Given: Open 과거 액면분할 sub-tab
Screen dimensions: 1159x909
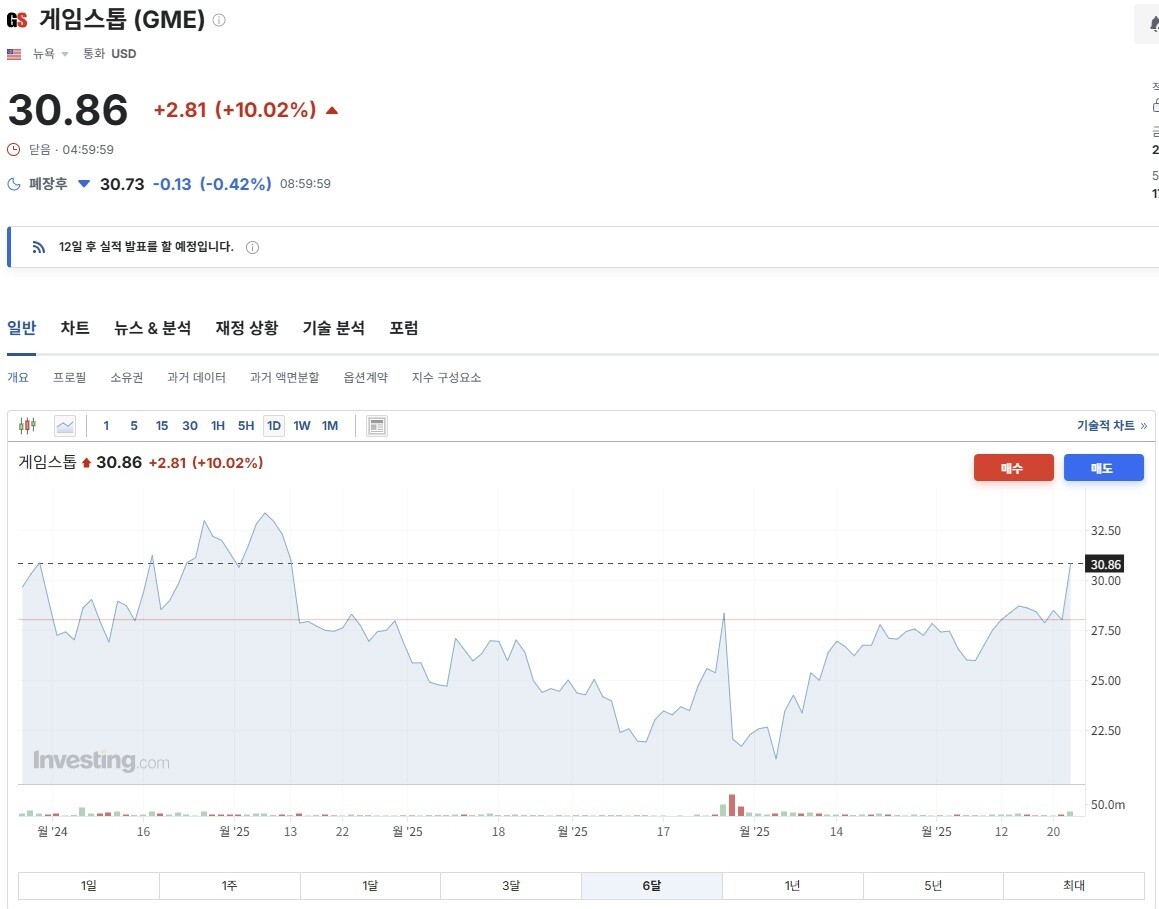Looking at the screenshot, I should pyautogui.click(x=285, y=378).
